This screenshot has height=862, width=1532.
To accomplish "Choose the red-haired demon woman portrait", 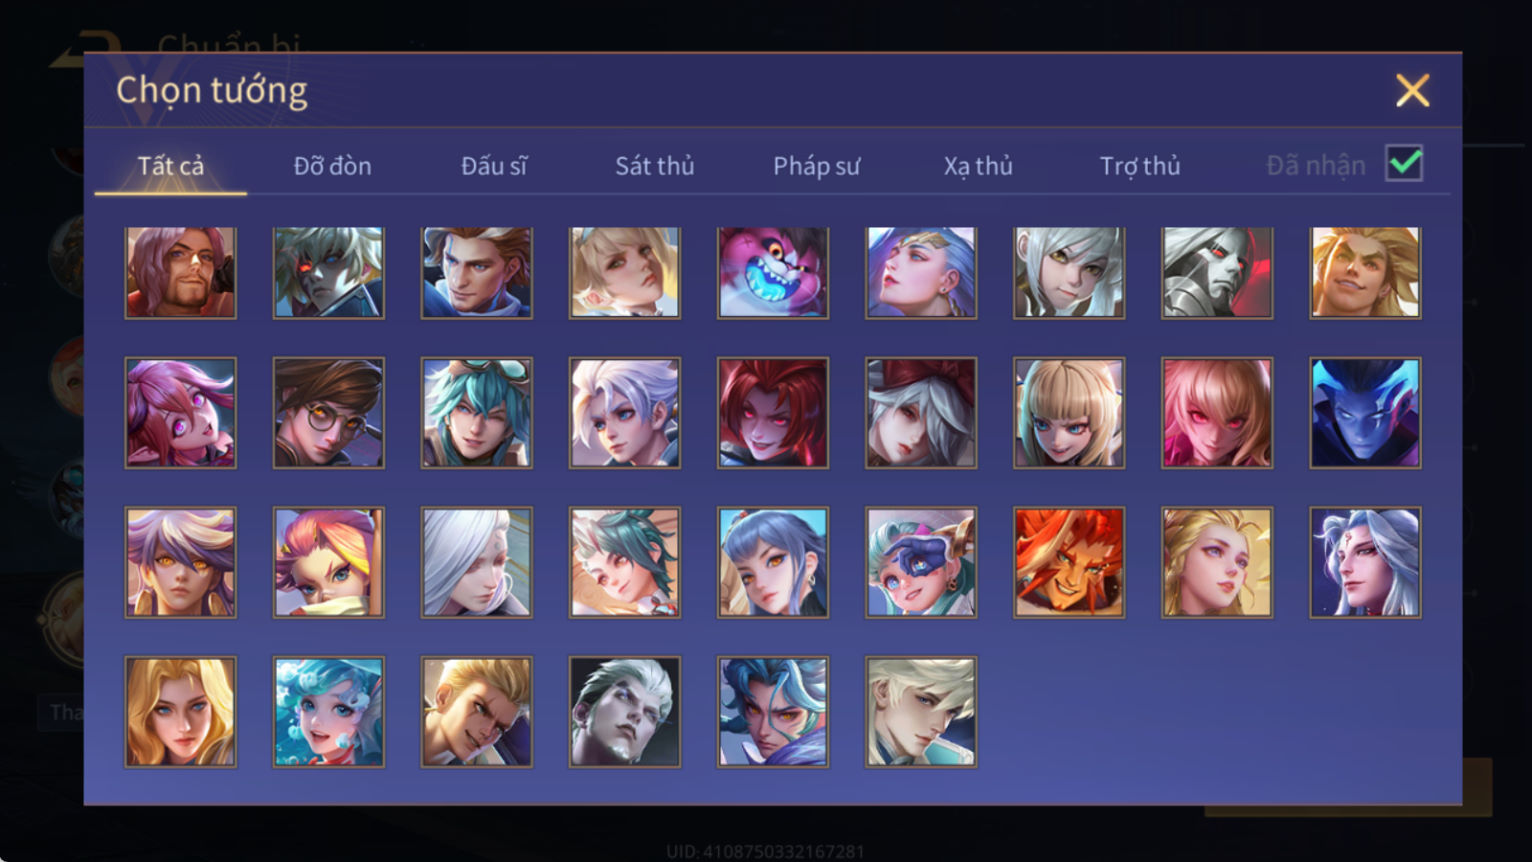I will point(773,413).
